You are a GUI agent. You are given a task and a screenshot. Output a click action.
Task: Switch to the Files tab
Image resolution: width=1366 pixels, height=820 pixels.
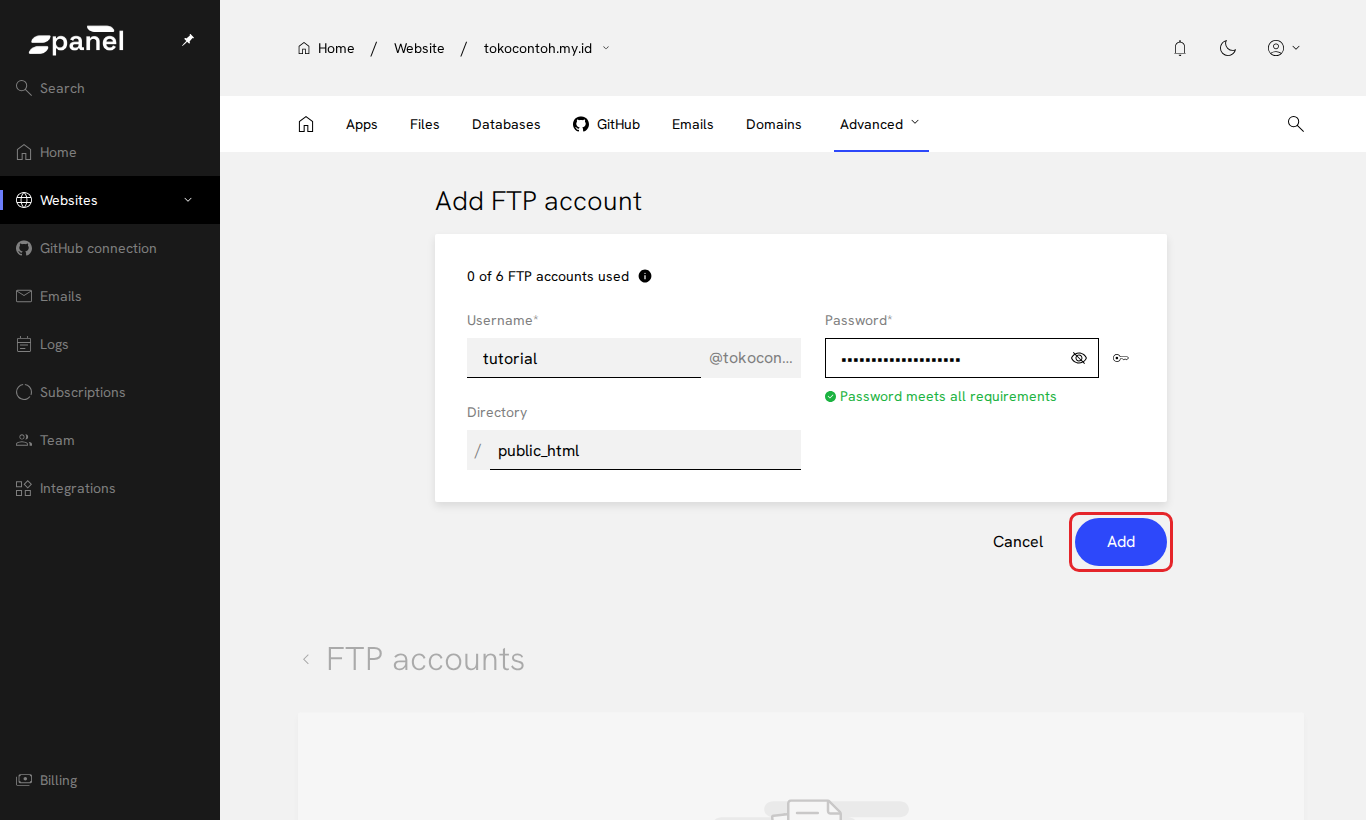point(425,124)
